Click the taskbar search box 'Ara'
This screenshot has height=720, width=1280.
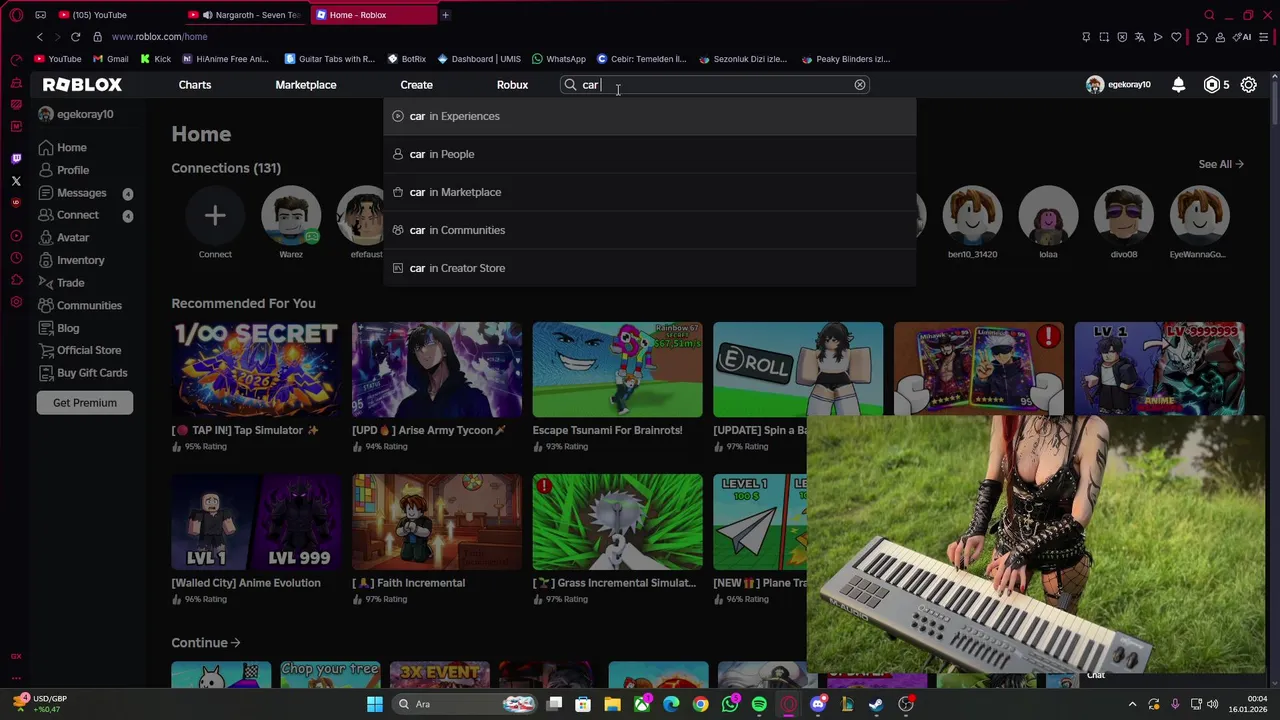click(x=465, y=704)
